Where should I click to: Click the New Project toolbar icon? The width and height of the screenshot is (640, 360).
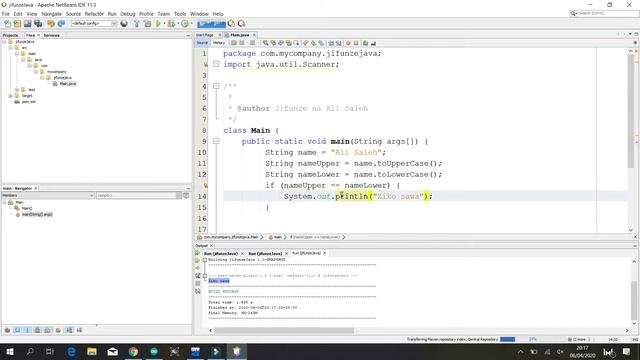[17, 24]
